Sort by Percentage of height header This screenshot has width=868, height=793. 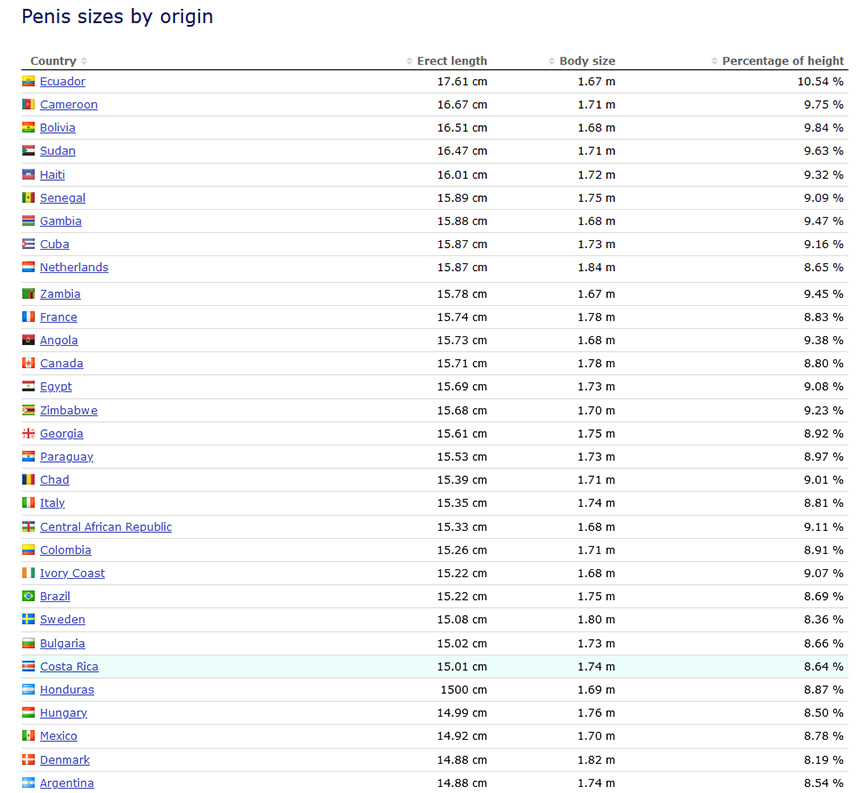click(782, 61)
